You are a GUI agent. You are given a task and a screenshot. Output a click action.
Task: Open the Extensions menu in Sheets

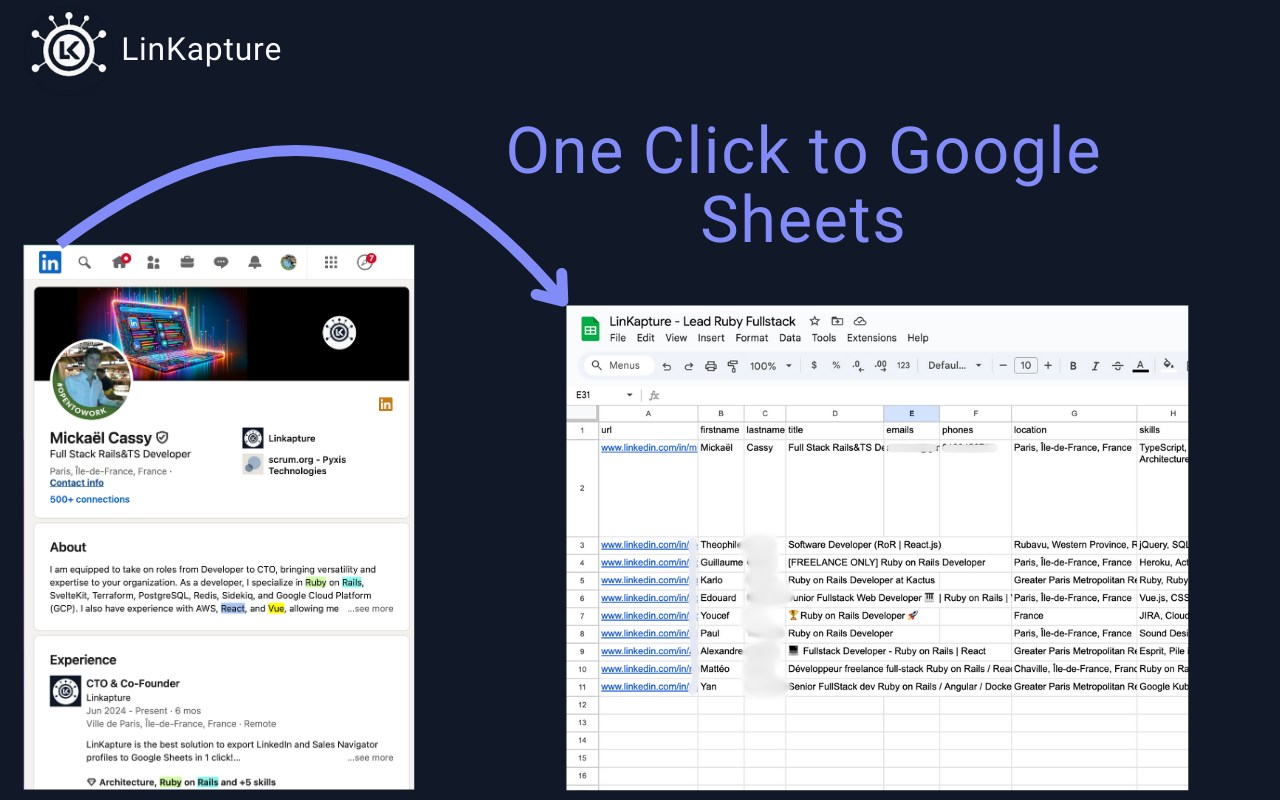tap(872, 338)
